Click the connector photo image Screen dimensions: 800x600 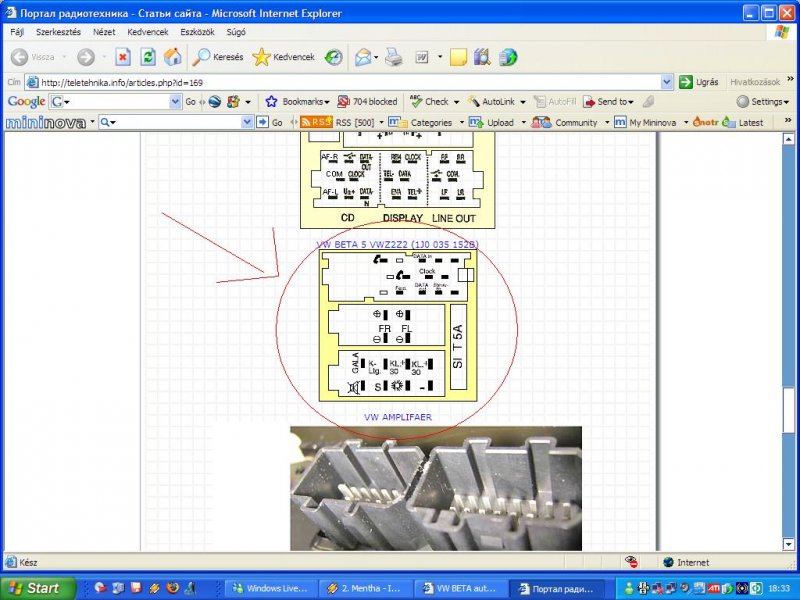coord(436,488)
